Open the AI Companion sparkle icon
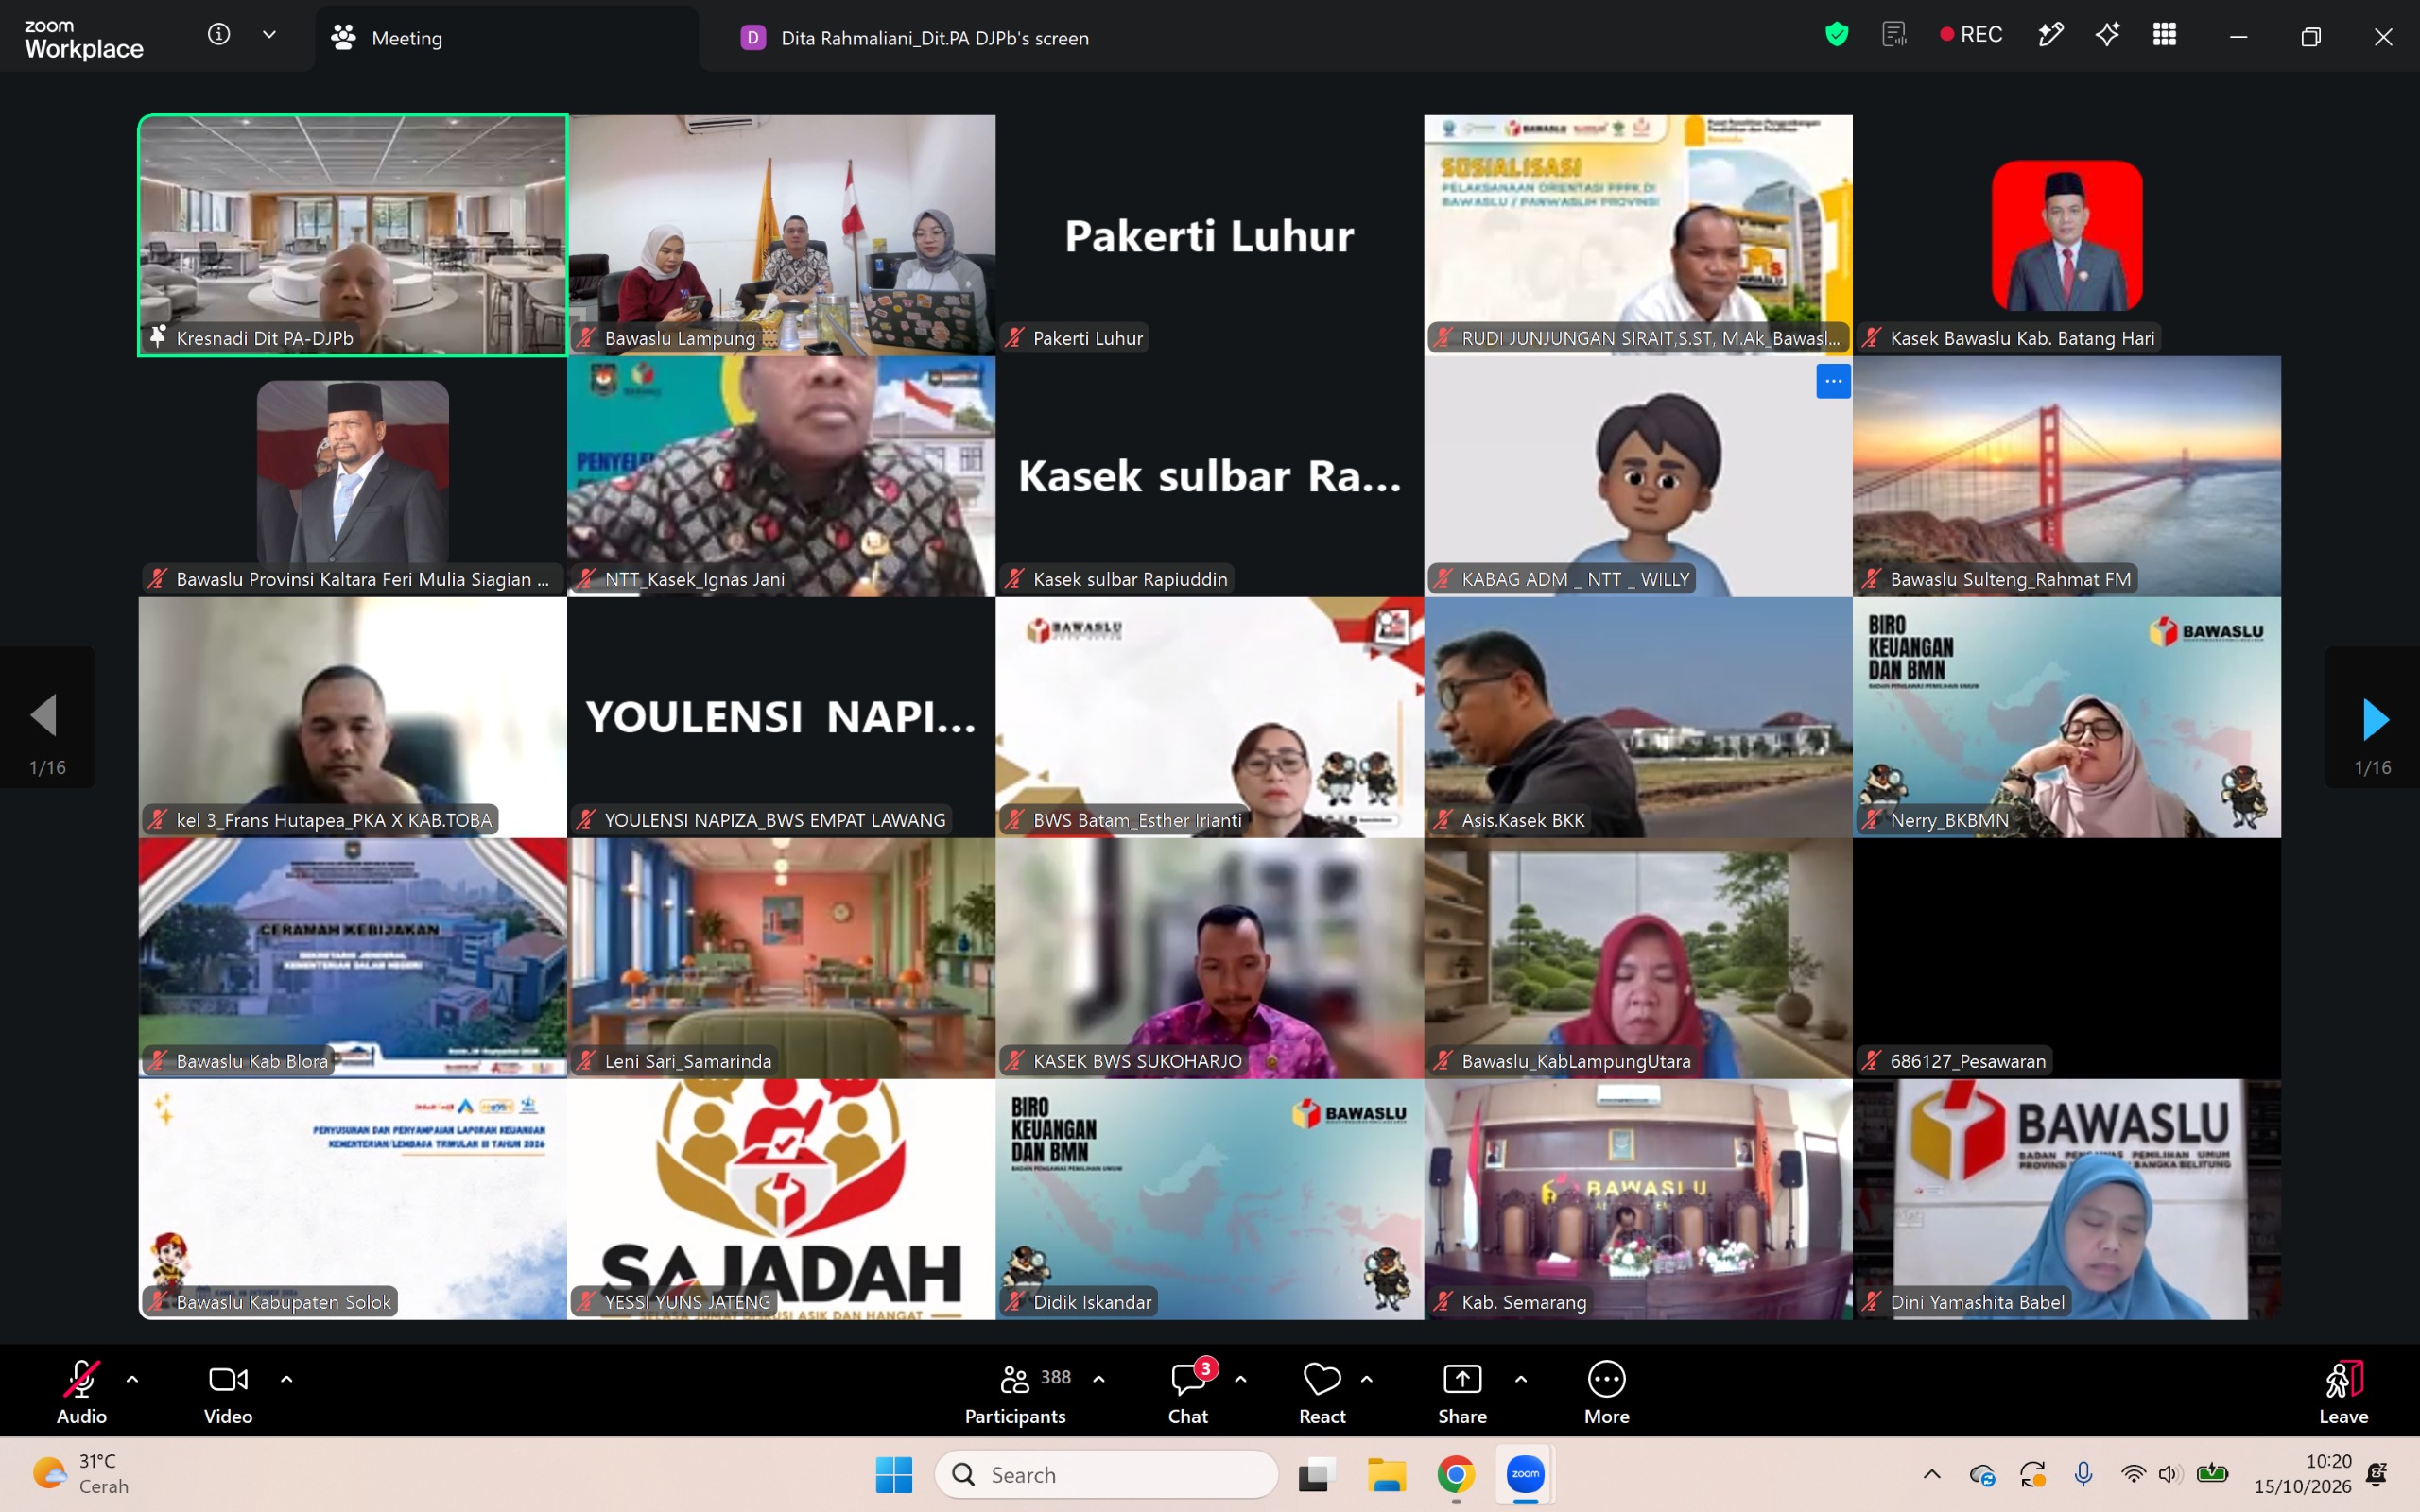The image size is (2420, 1512). click(2107, 35)
